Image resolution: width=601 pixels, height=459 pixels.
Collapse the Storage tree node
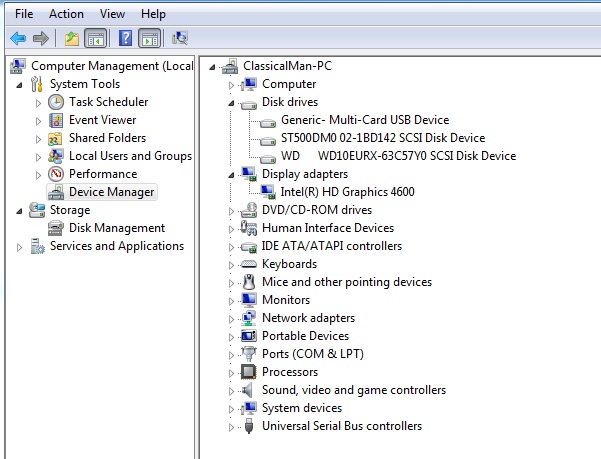(x=19, y=211)
